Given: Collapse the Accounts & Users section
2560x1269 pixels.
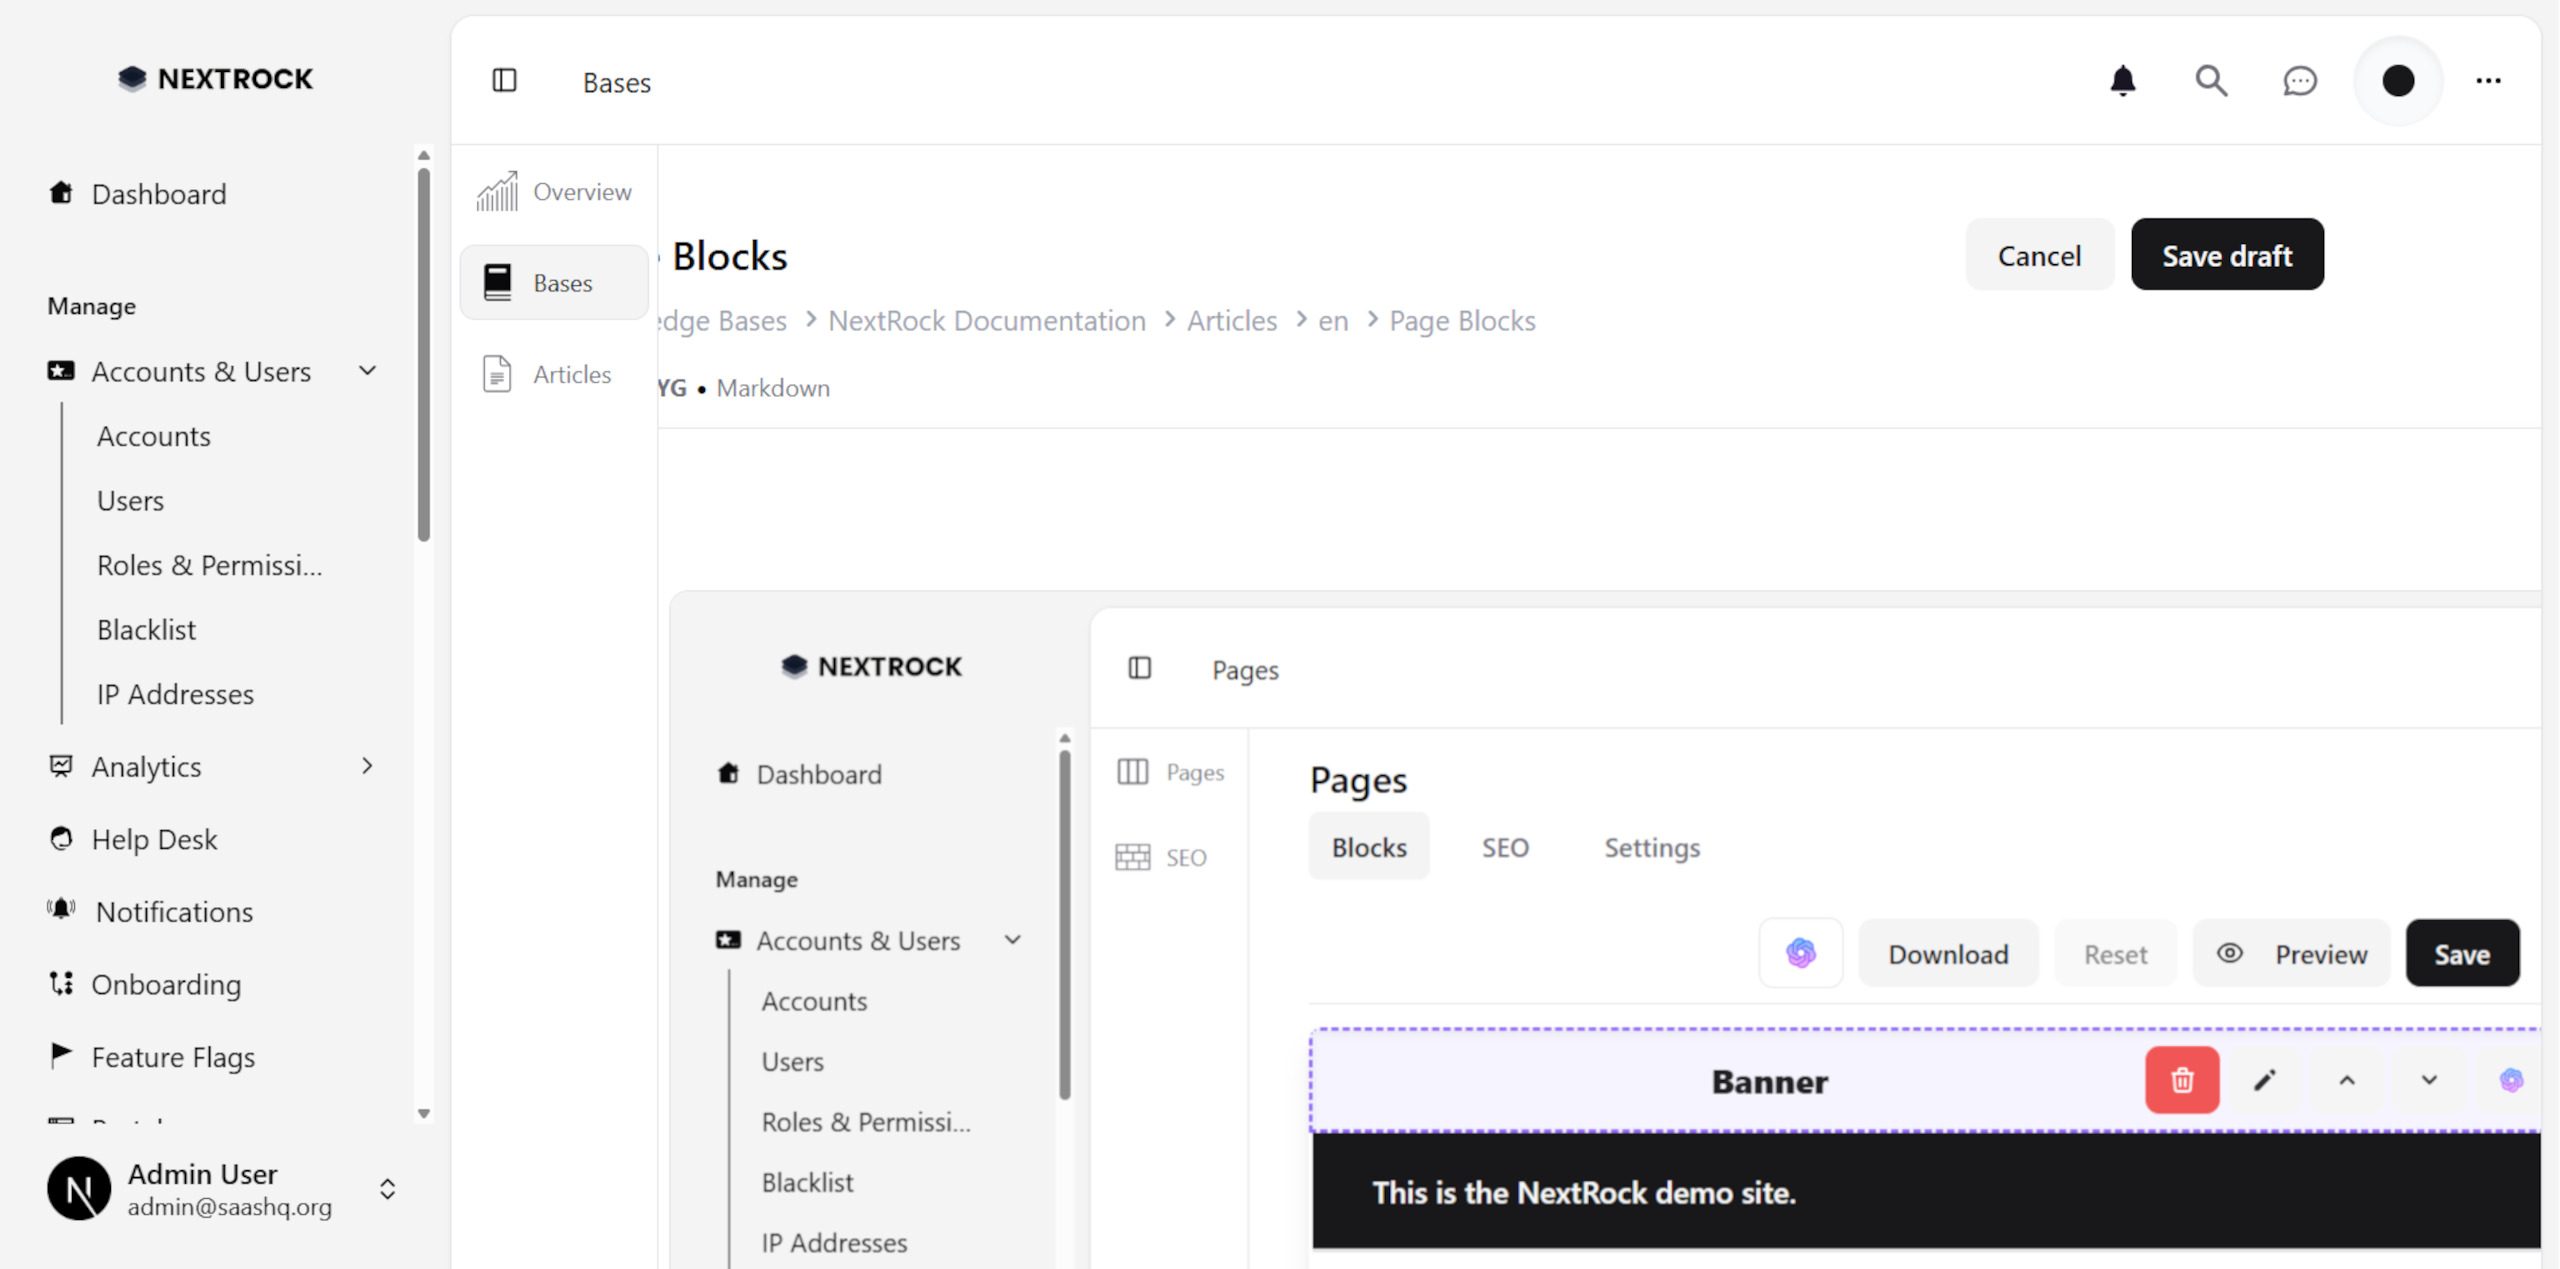Looking at the screenshot, I should tap(367, 371).
